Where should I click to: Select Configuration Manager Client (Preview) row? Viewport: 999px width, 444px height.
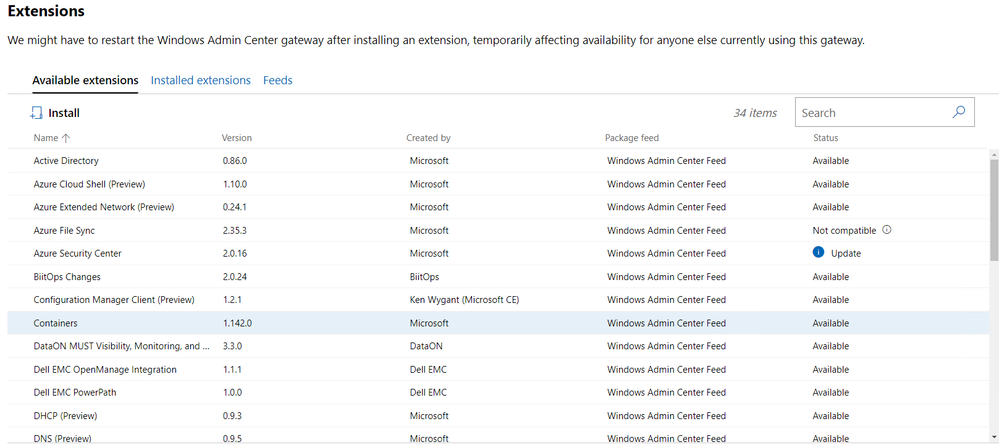click(x=498, y=299)
